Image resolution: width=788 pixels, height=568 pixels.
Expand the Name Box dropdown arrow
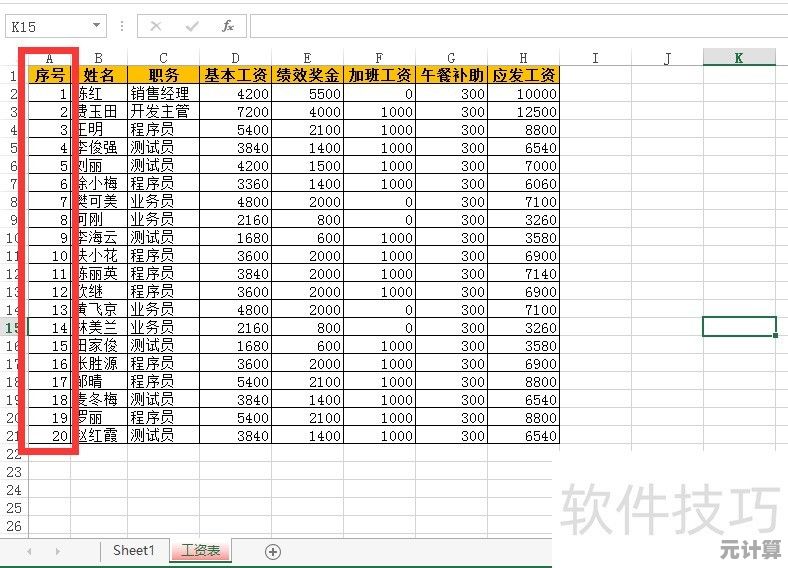[x=96, y=26]
